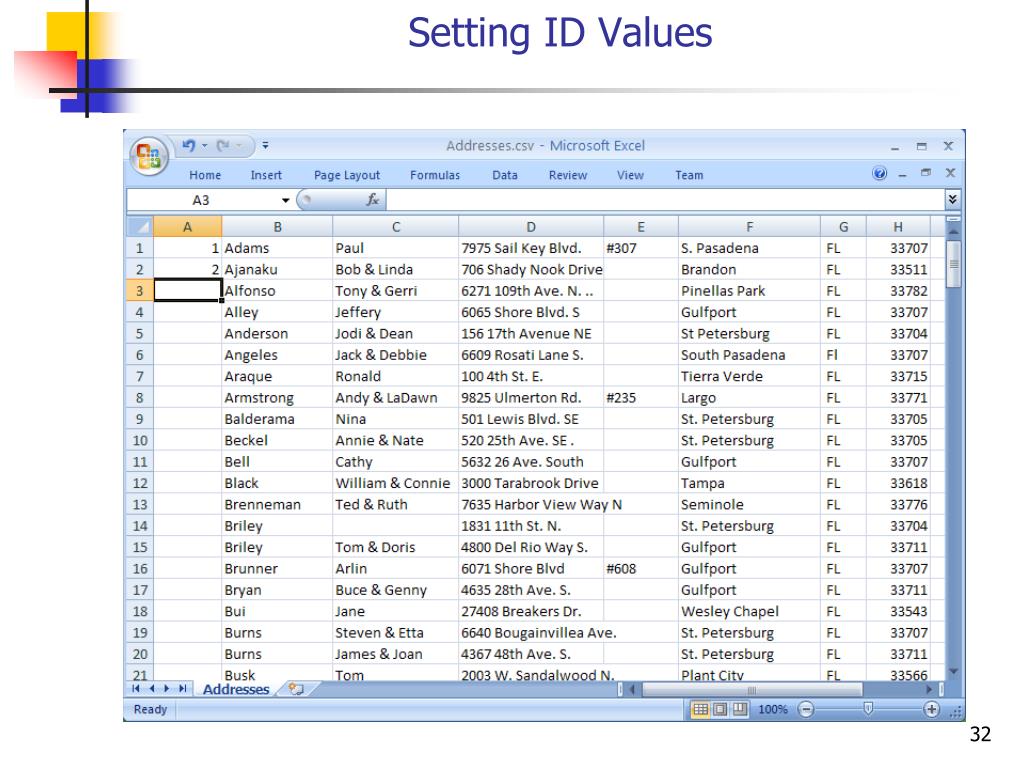This screenshot has height=768, width=1024.
Task: Click the zip code cell "33618"
Action: pyautogui.click(x=898, y=483)
